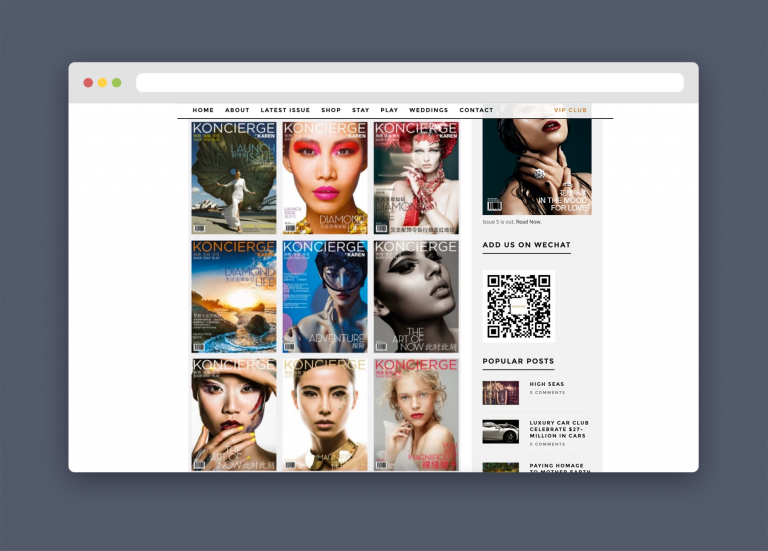This screenshot has width=768, height=551.
Task: Open LATEST ISSUE in the navigation
Action: [285, 110]
